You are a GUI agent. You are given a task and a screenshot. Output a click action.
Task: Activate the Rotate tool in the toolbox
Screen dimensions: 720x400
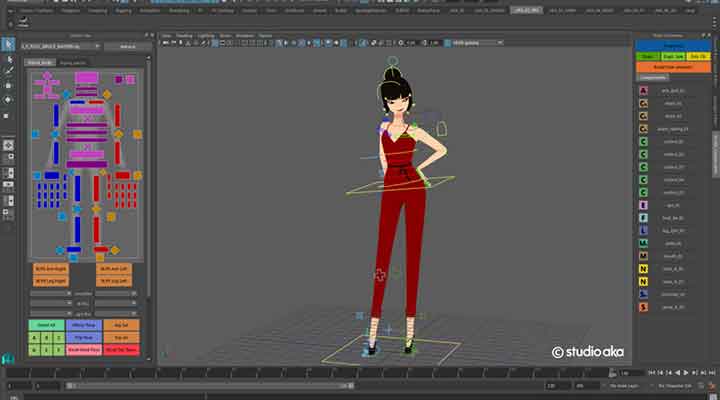[x=7, y=100]
